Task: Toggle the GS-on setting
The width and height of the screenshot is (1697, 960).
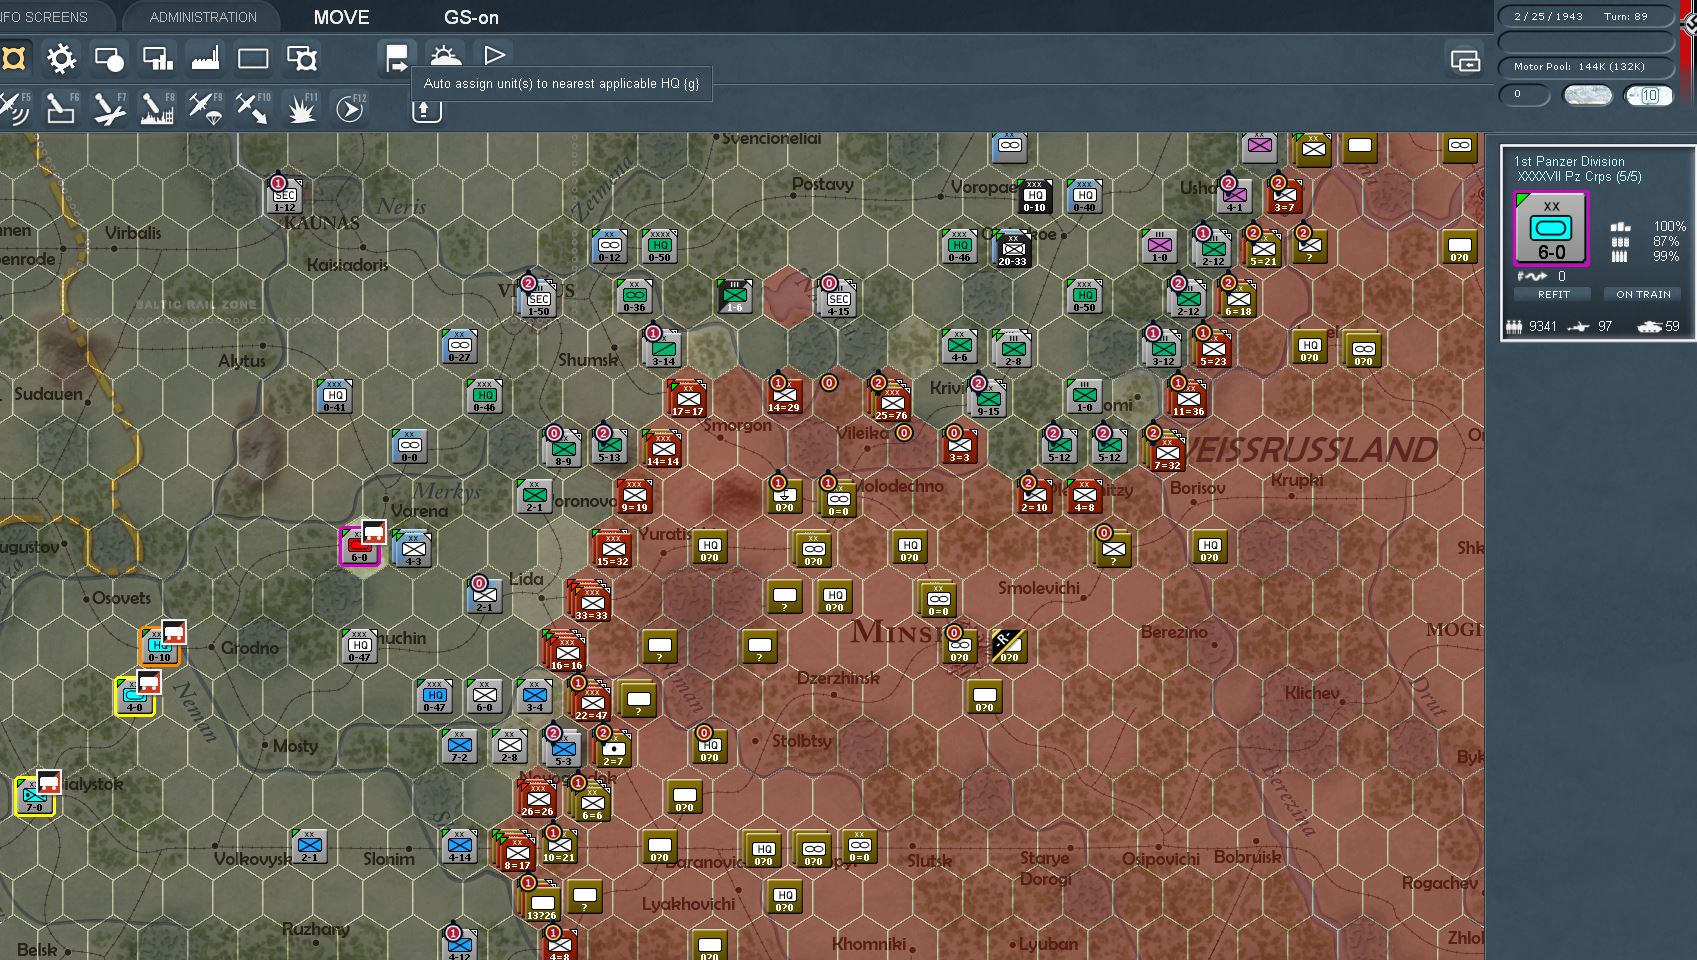Action: point(471,17)
